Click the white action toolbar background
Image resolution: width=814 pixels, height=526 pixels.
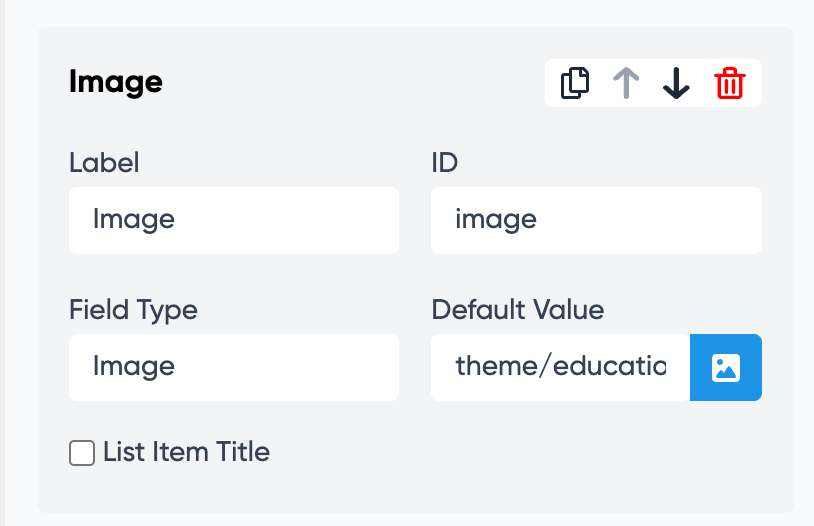(x=651, y=66)
